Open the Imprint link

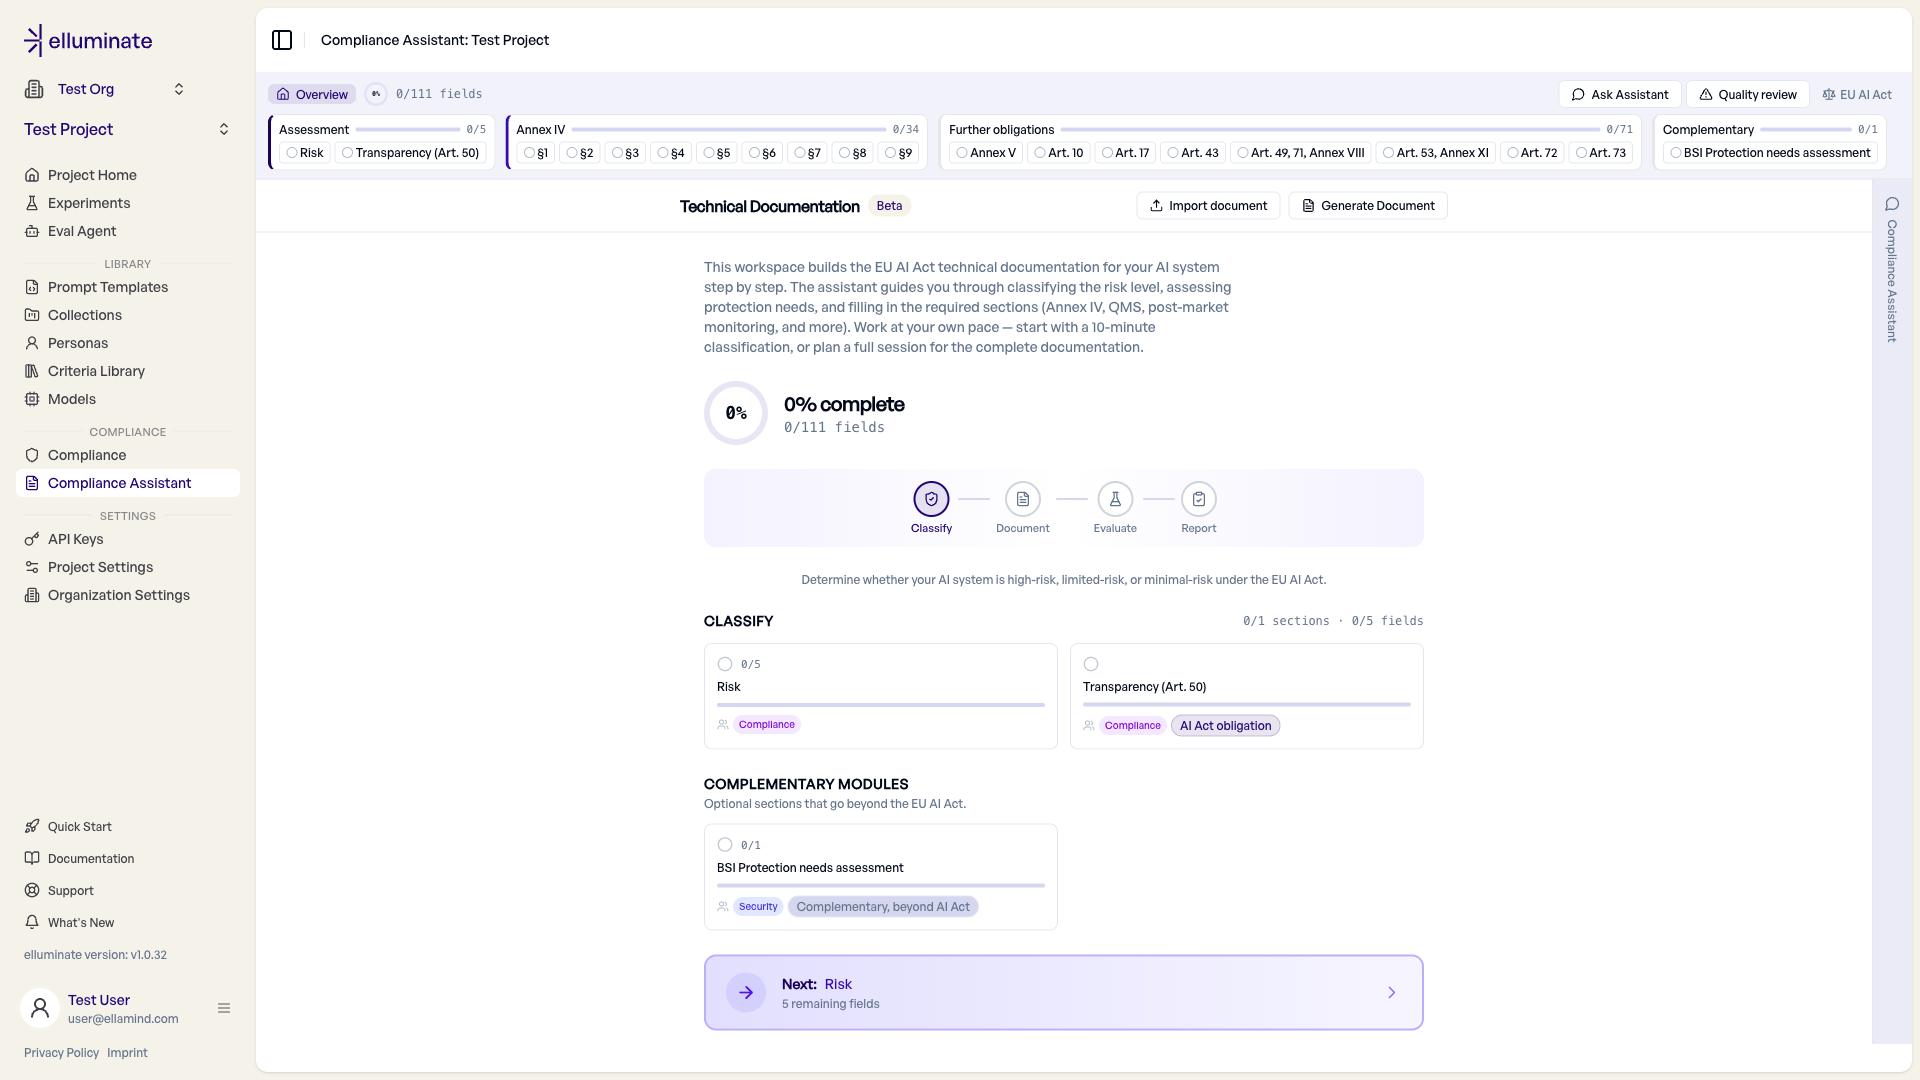click(x=127, y=1053)
